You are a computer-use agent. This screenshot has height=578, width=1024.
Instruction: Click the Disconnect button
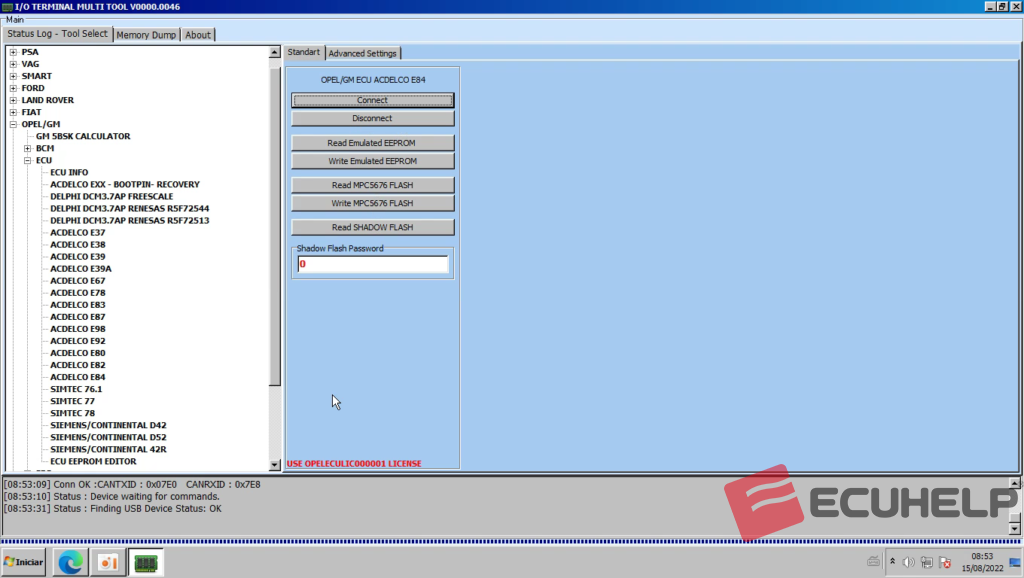click(x=372, y=118)
